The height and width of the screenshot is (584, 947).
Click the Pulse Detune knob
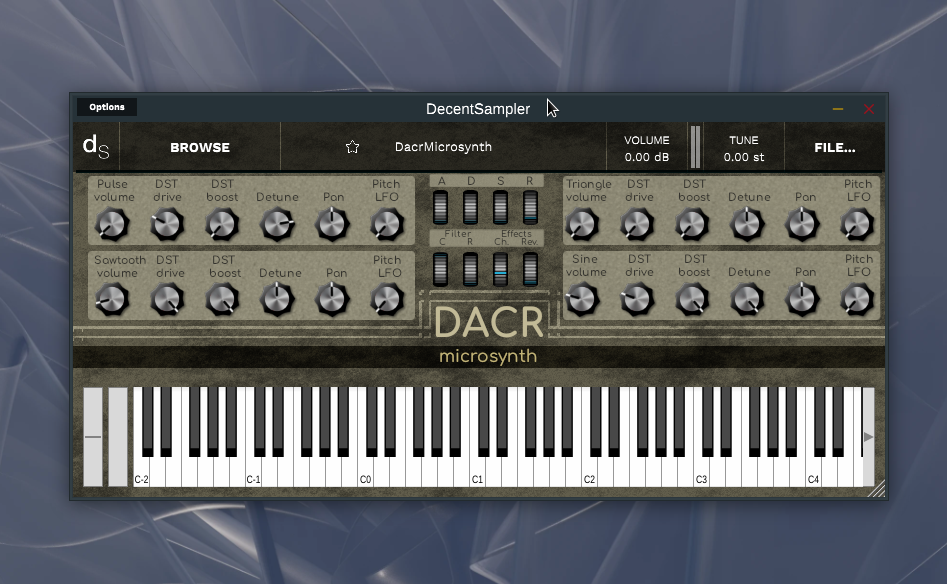coord(277,224)
